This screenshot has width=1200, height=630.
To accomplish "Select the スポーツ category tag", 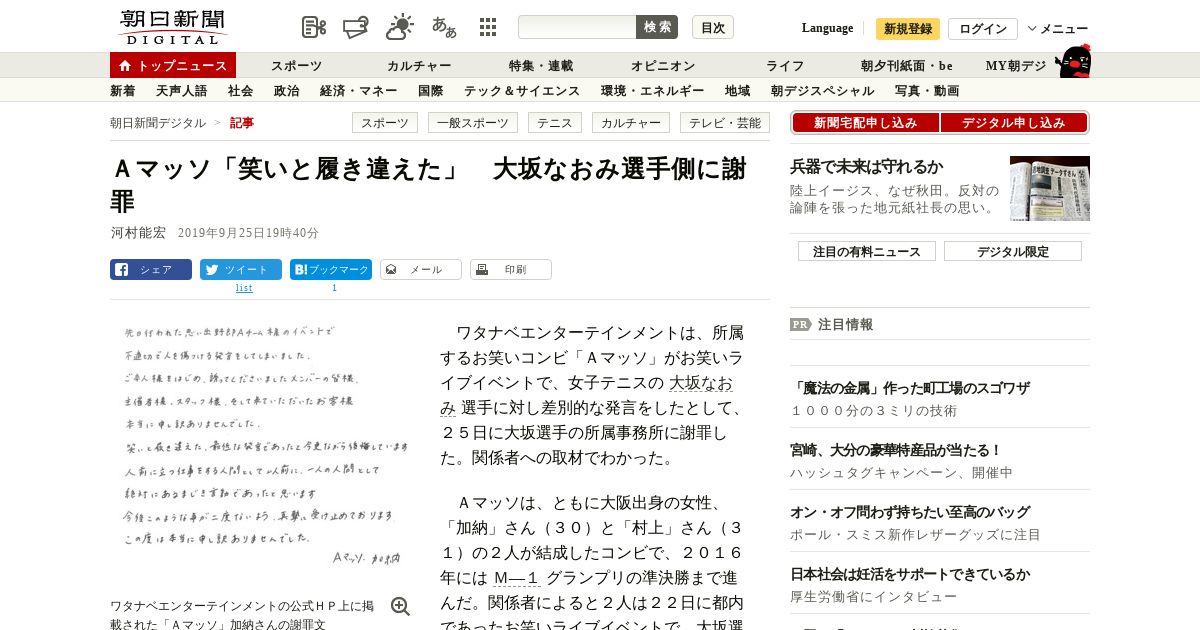I will [x=384, y=123].
